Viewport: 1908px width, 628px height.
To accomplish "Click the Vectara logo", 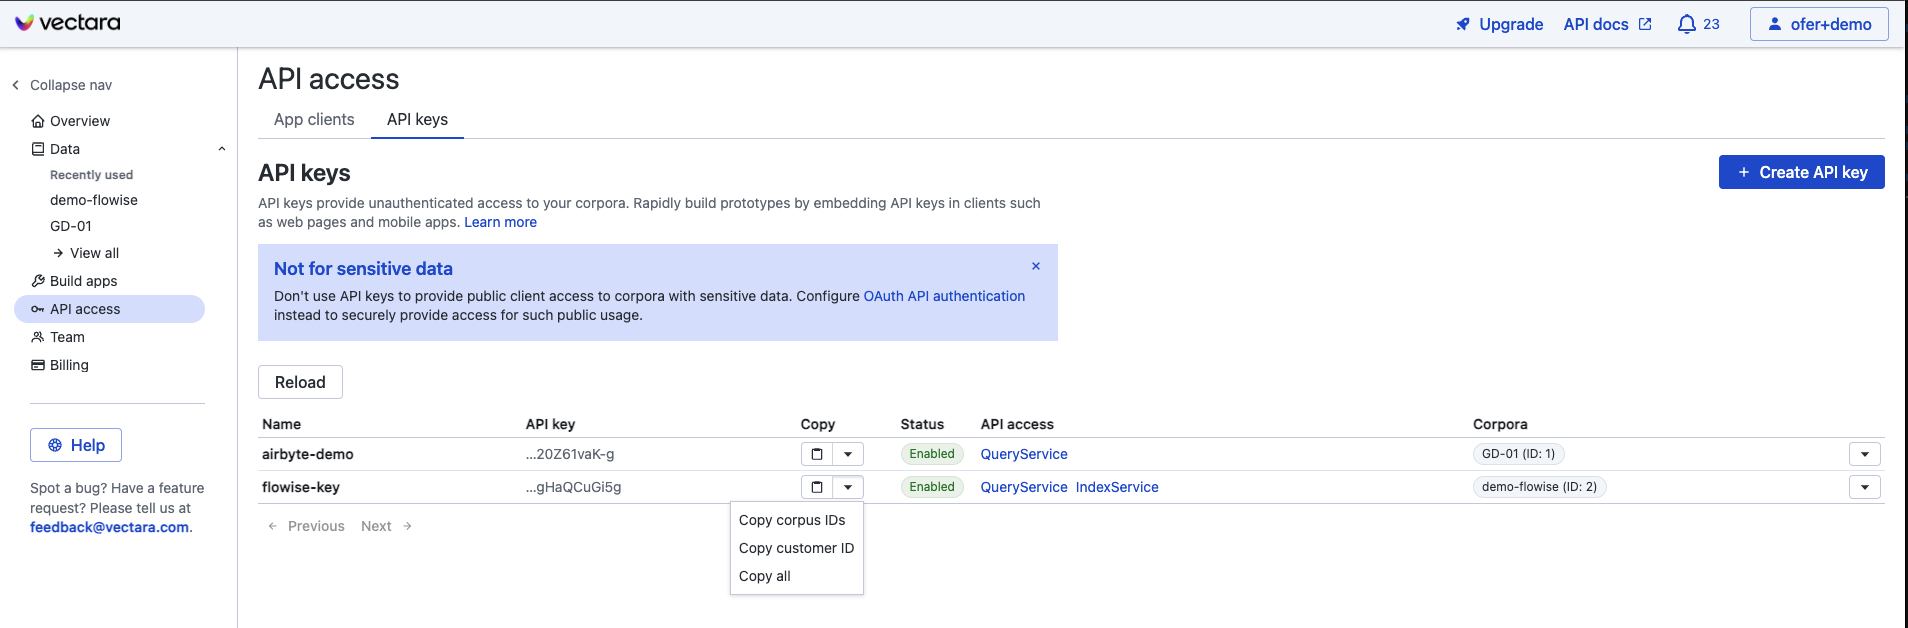I will pyautogui.click(x=68, y=23).
